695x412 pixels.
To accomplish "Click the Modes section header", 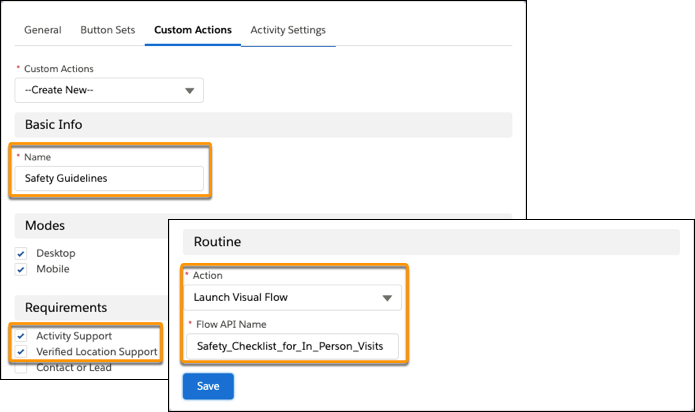I will point(91,225).
